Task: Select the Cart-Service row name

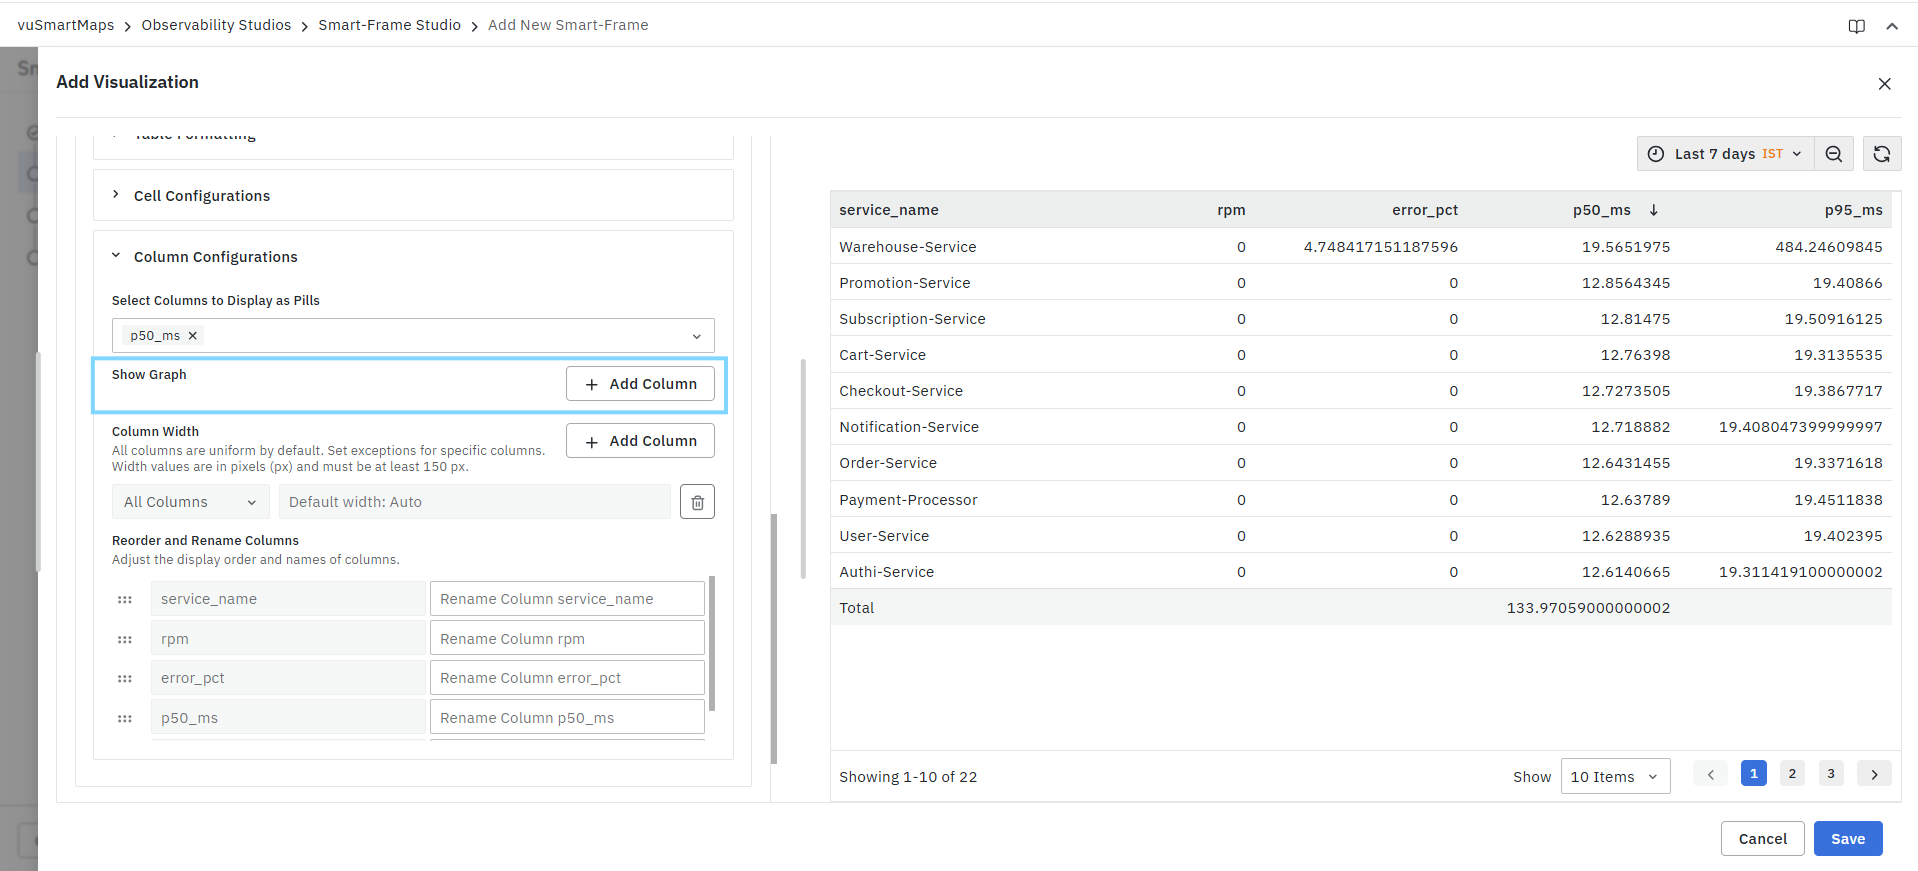Action: pos(883,355)
